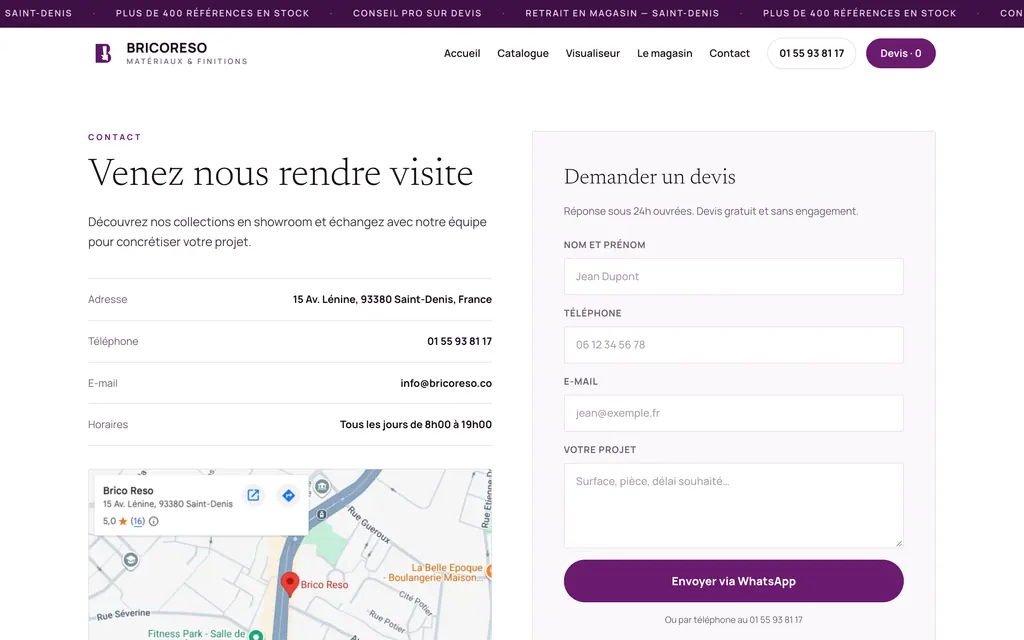Click the textarea resize handle corner
This screenshot has width=1024, height=640.
coord(899,543)
